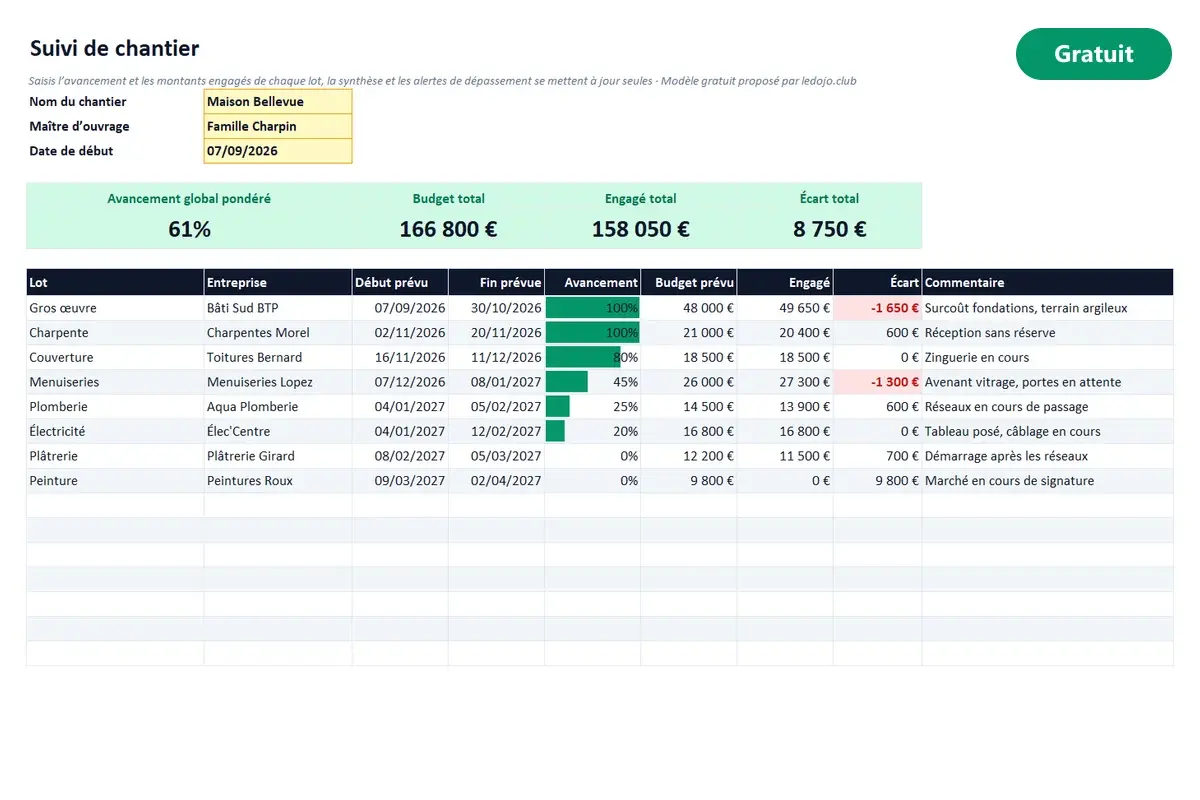
Task: Select the 12/02/2027 end date cell
Action: pyautogui.click(x=496, y=431)
